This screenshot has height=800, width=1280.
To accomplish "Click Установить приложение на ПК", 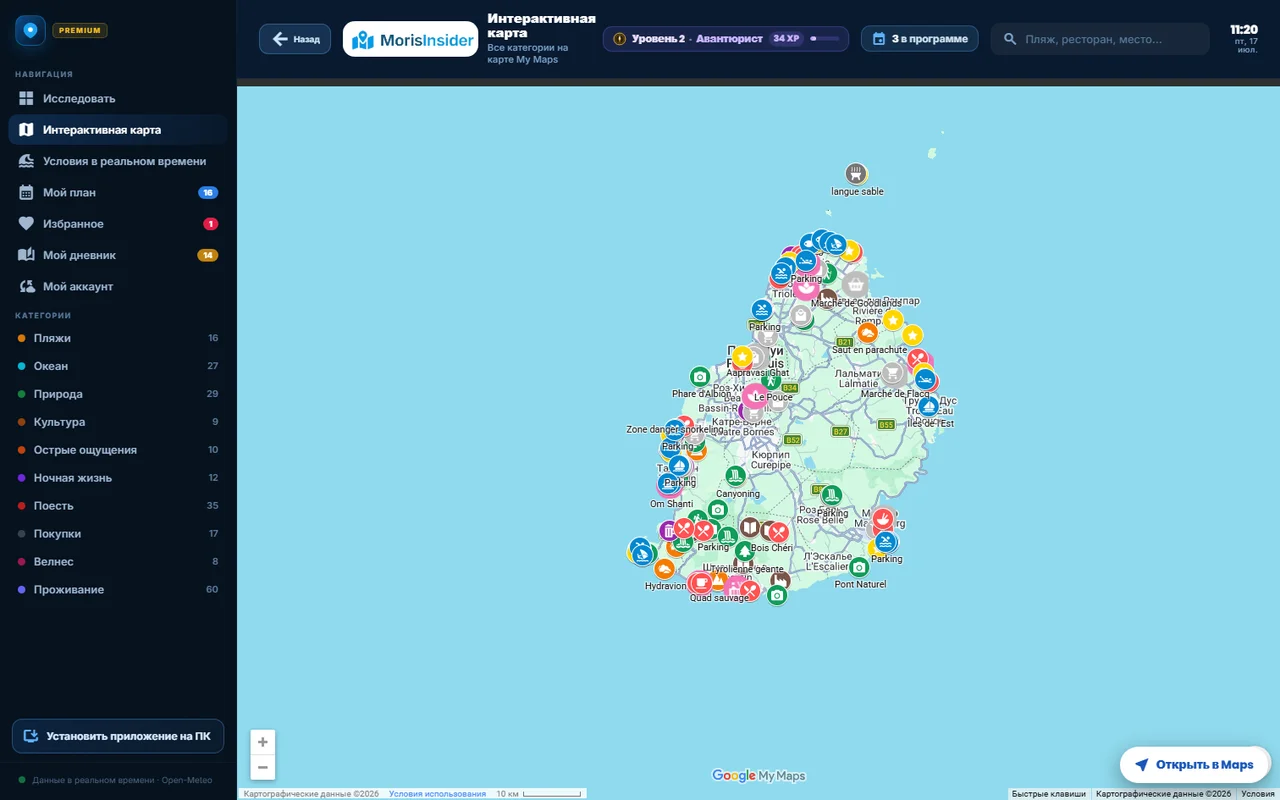I will 118,736.
